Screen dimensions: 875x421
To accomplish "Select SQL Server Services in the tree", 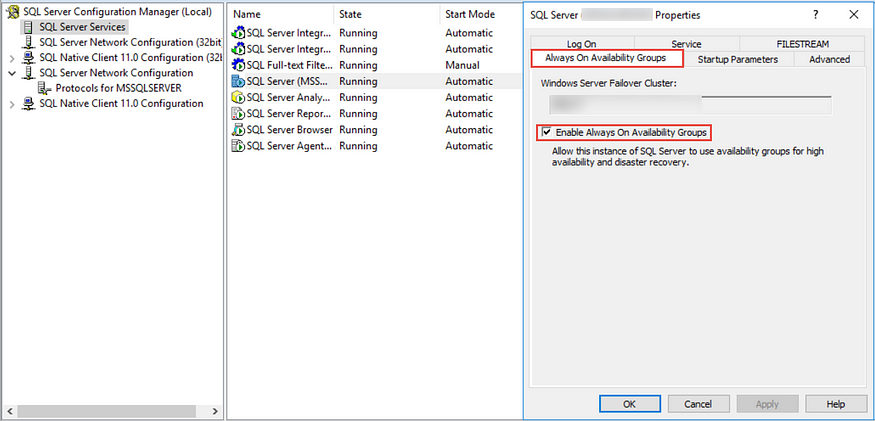I will click(83, 27).
